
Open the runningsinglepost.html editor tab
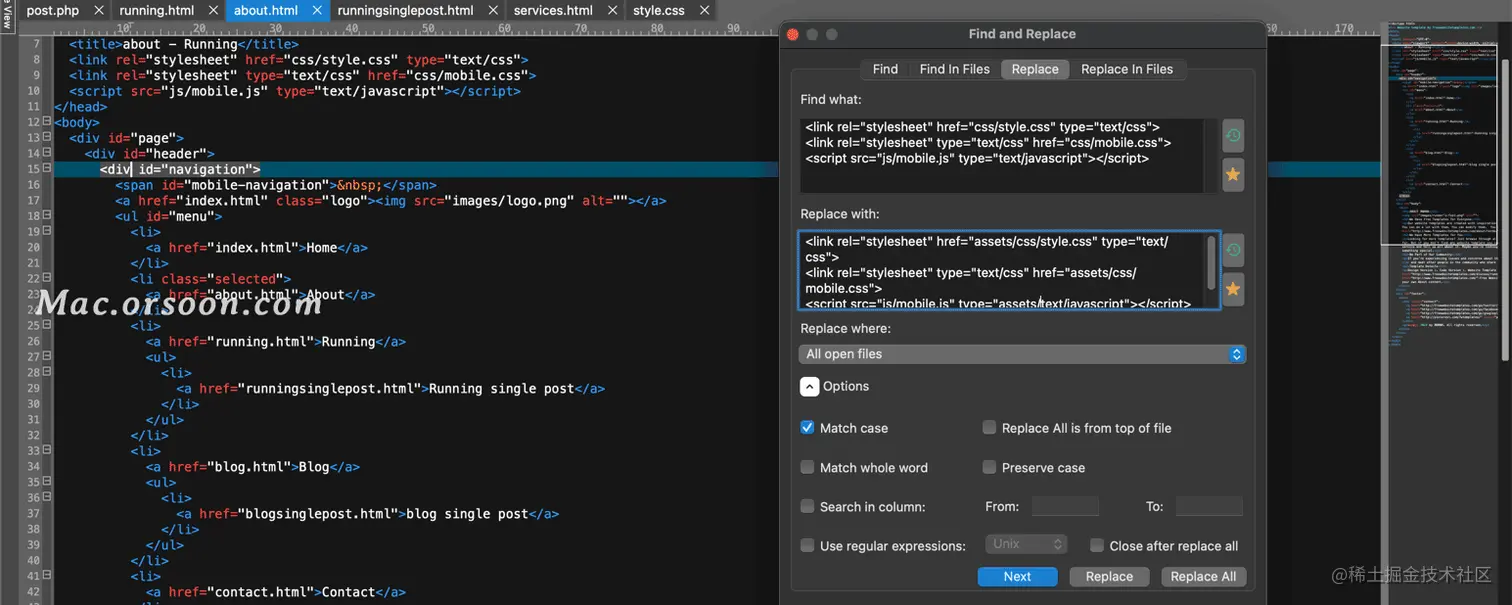[405, 11]
